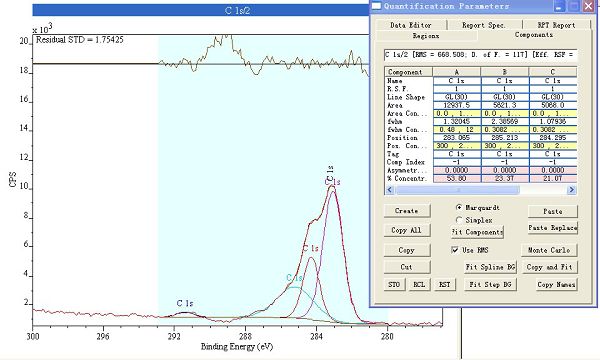600x360 pixels.
Task: Click Area value 5821.3 in column B
Action: click(x=505, y=105)
